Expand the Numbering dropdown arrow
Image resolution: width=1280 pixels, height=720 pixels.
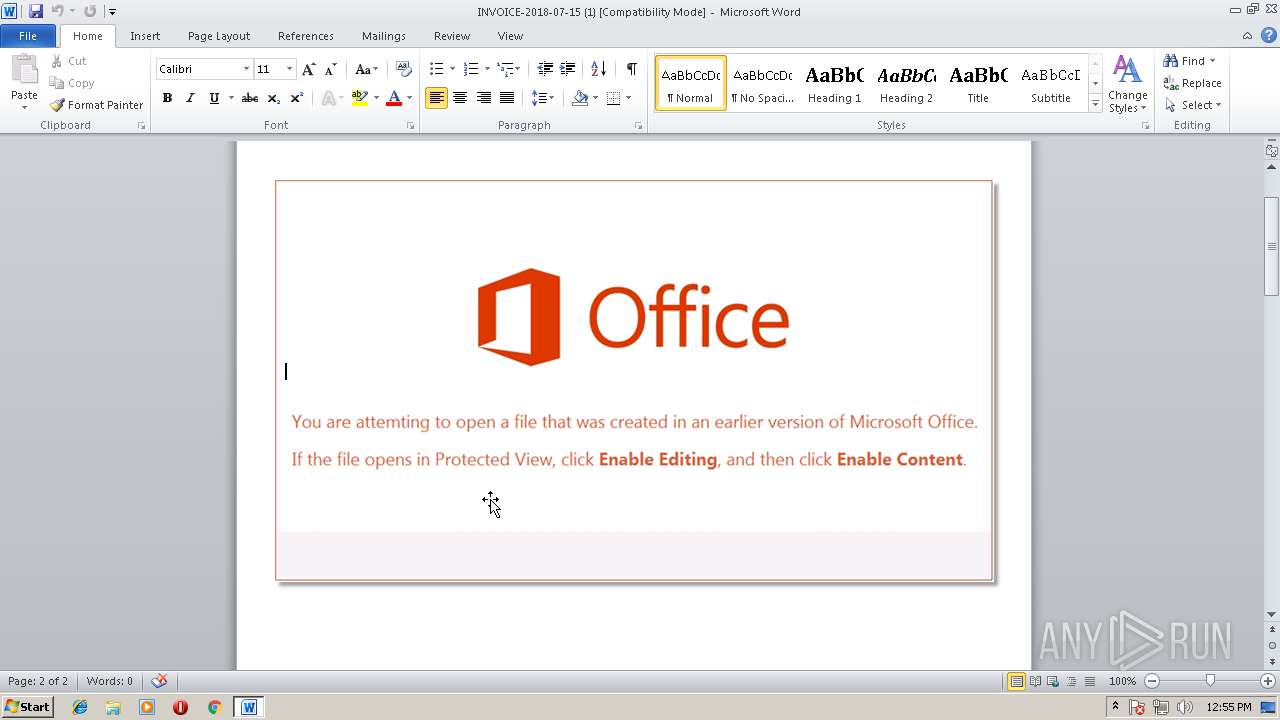pos(487,69)
